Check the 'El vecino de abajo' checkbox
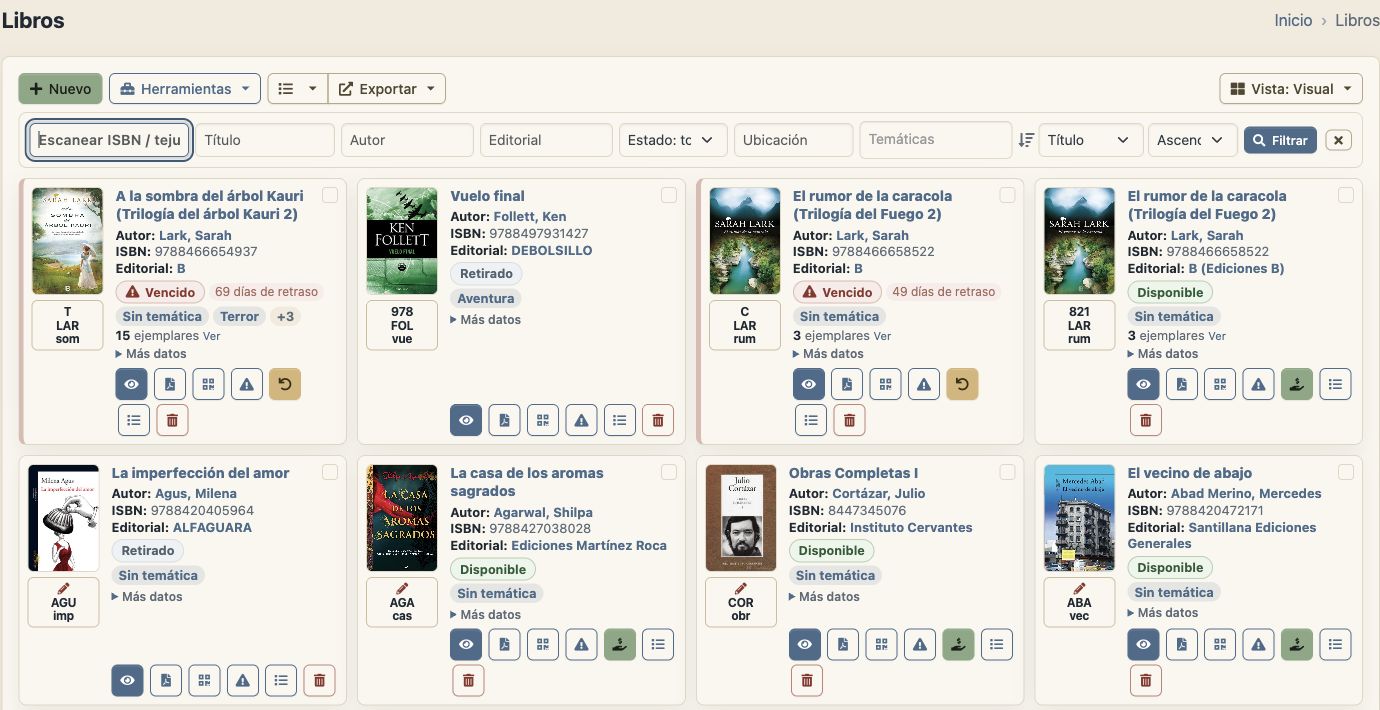Screen dimensions: 1380x710 click(x=1346, y=472)
